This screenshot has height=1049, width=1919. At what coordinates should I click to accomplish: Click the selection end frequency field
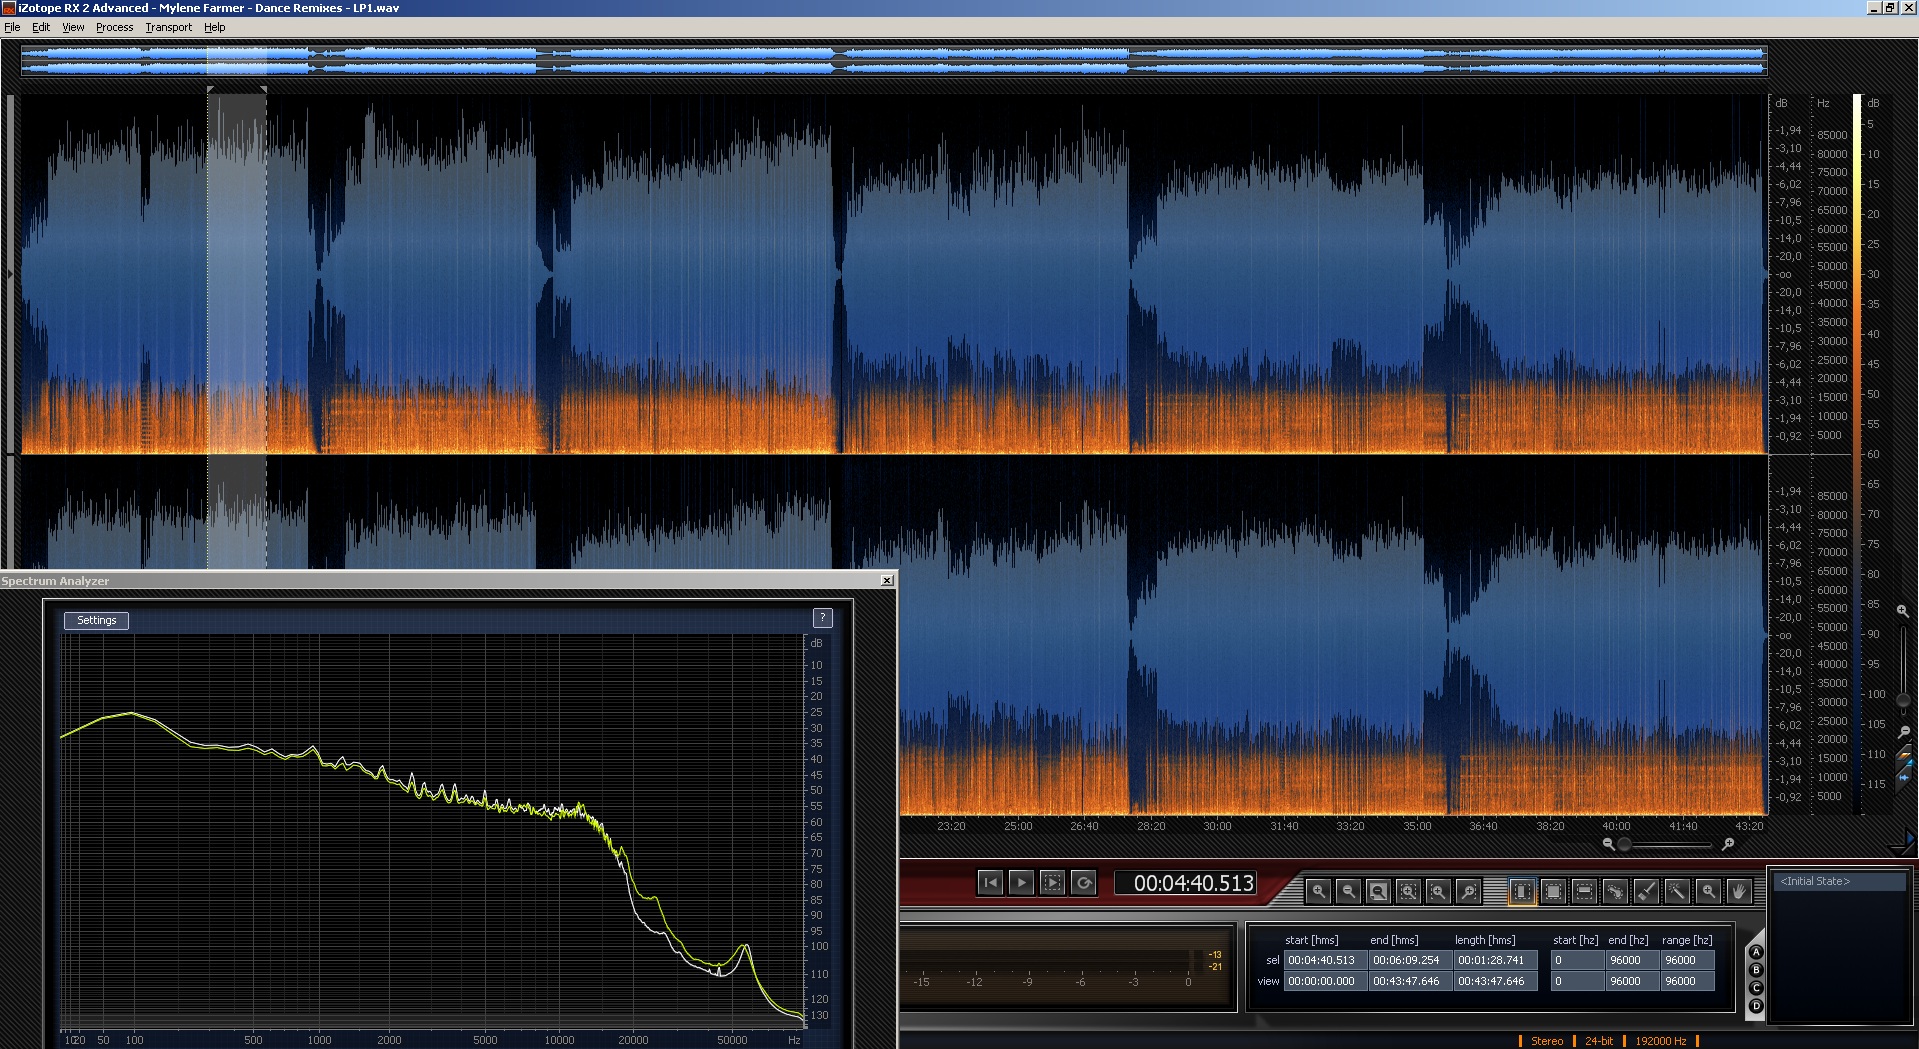click(x=1631, y=960)
